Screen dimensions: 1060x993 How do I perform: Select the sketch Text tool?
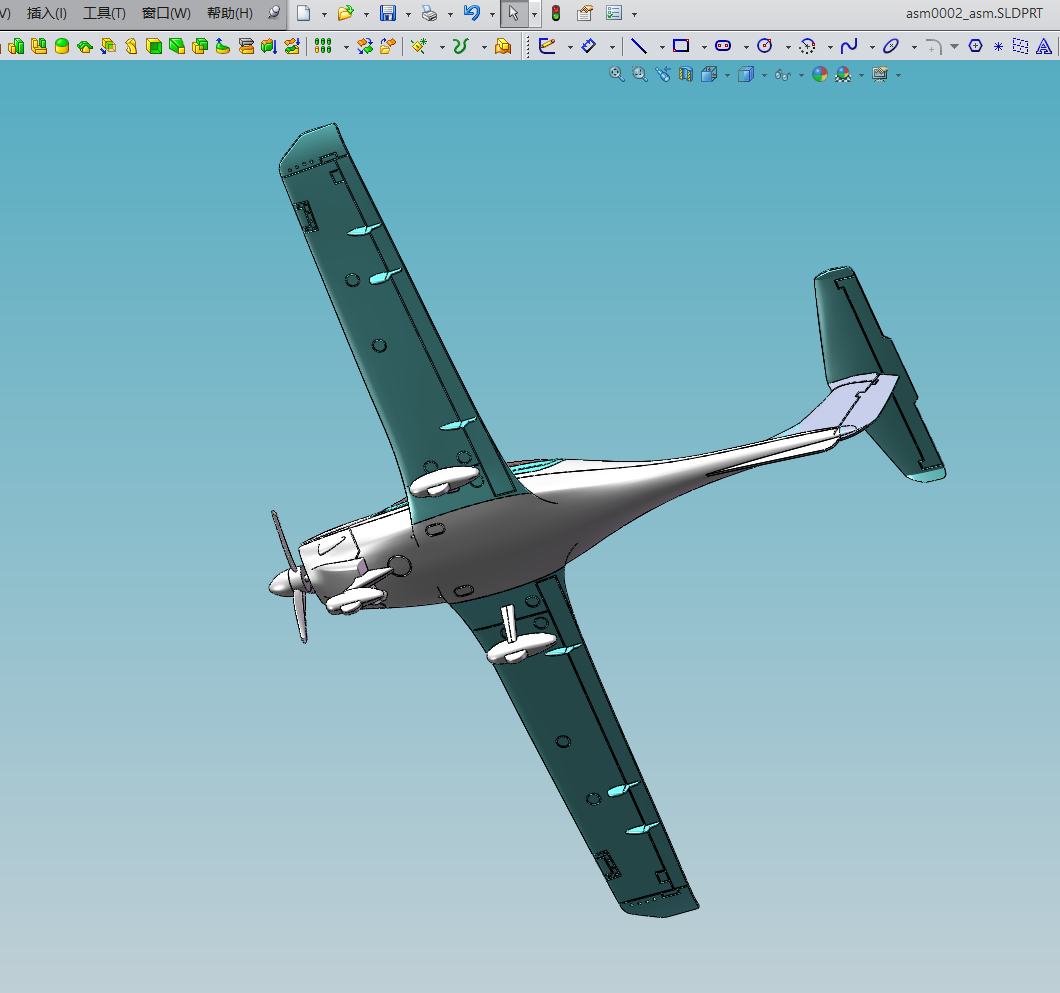coord(1044,46)
